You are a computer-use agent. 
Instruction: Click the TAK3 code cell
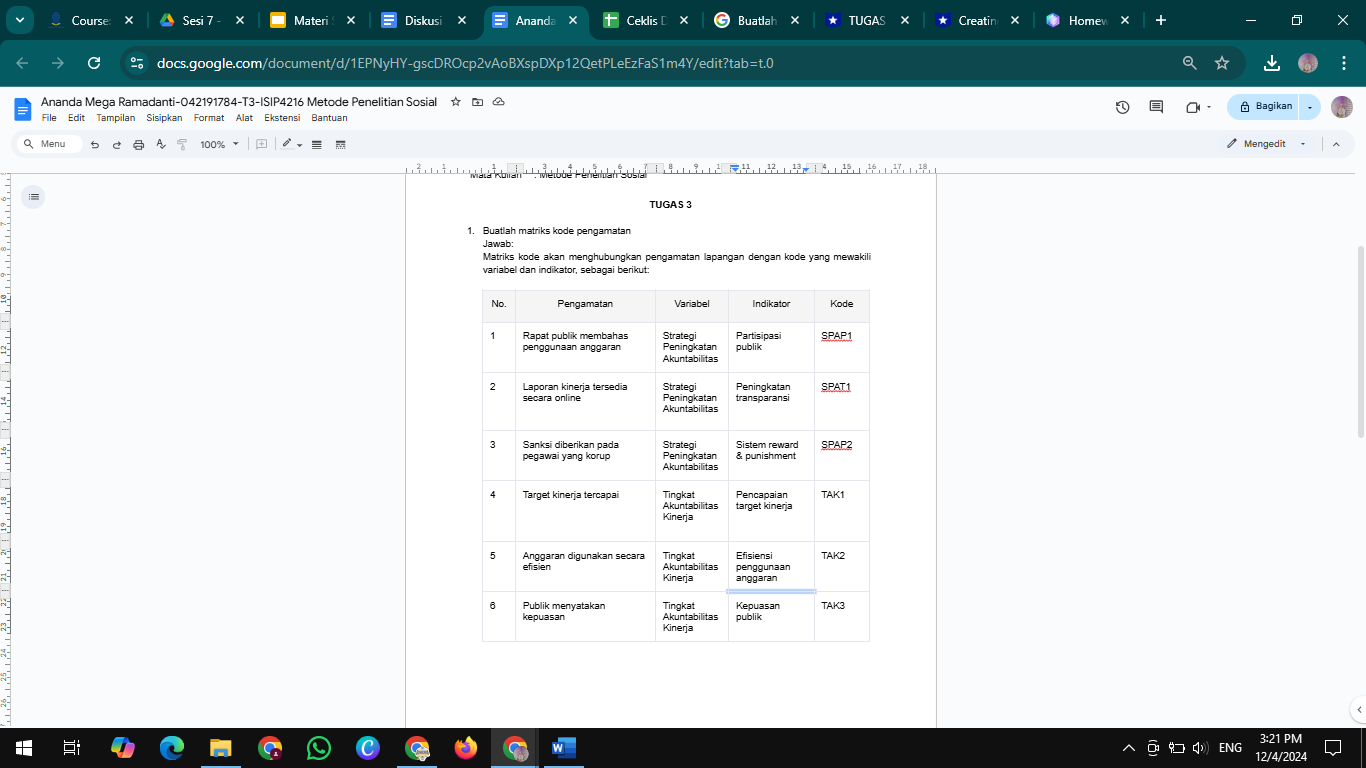(841, 616)
